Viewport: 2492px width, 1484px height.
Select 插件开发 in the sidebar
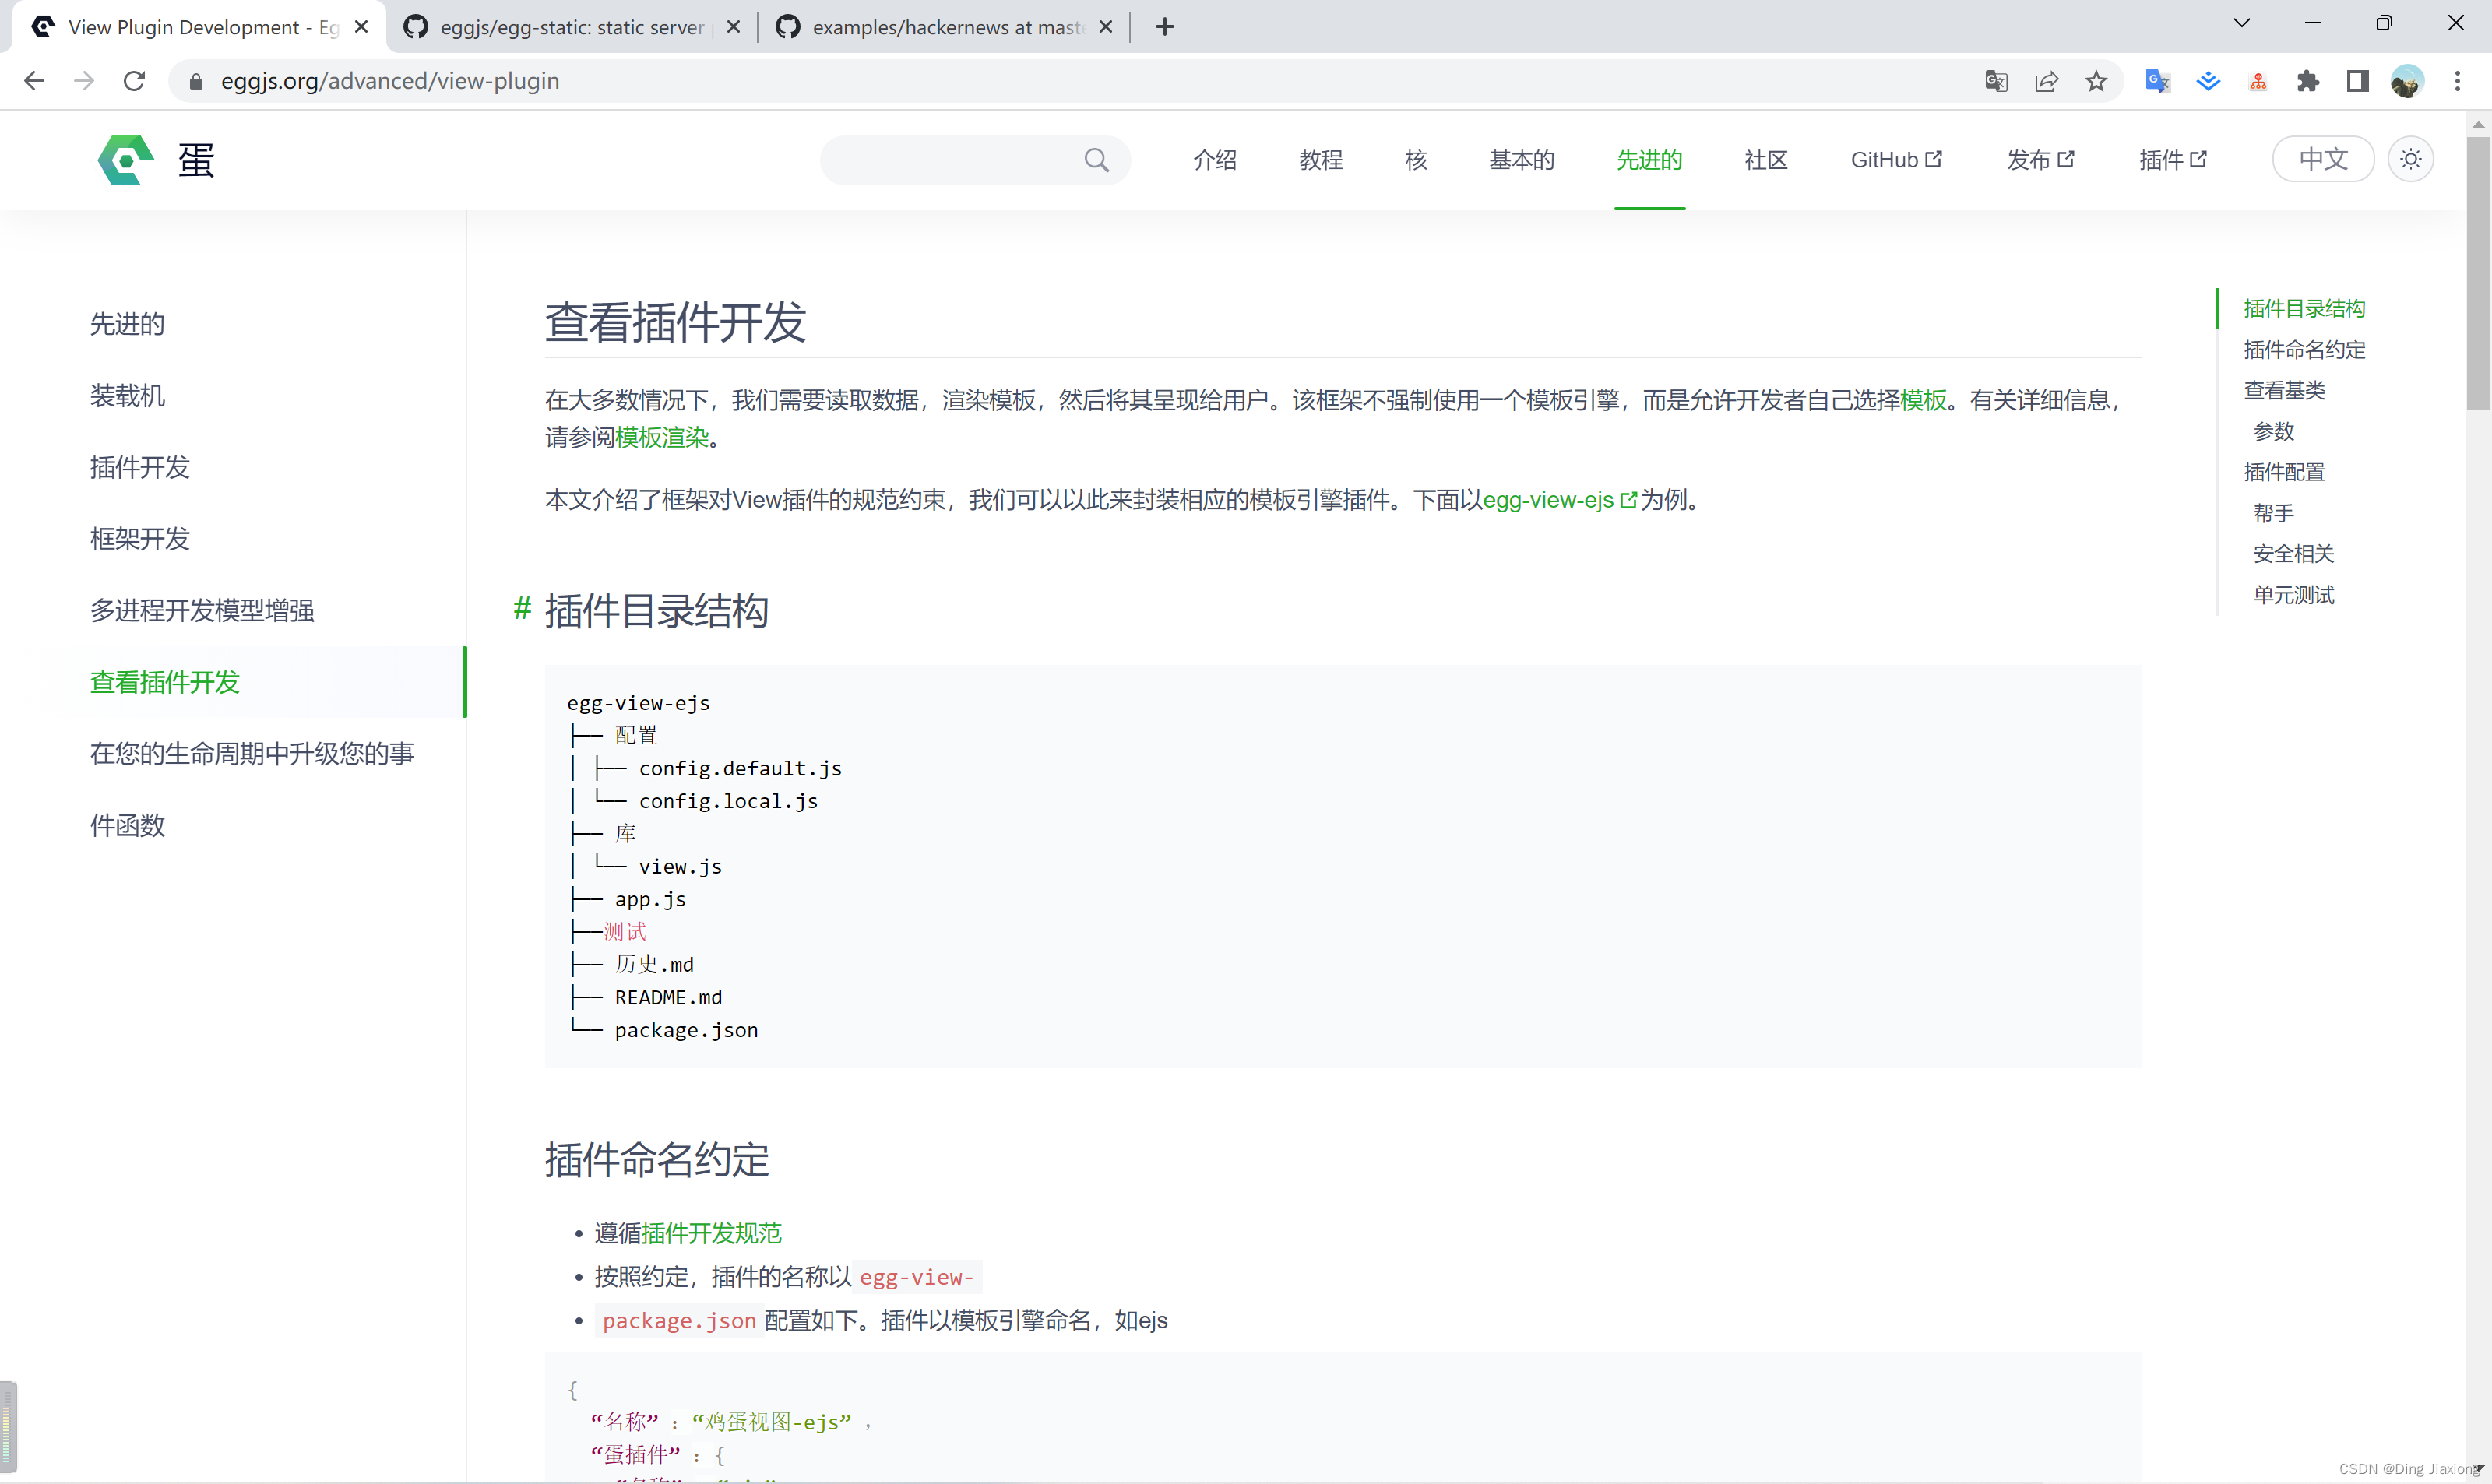(139, 467)
